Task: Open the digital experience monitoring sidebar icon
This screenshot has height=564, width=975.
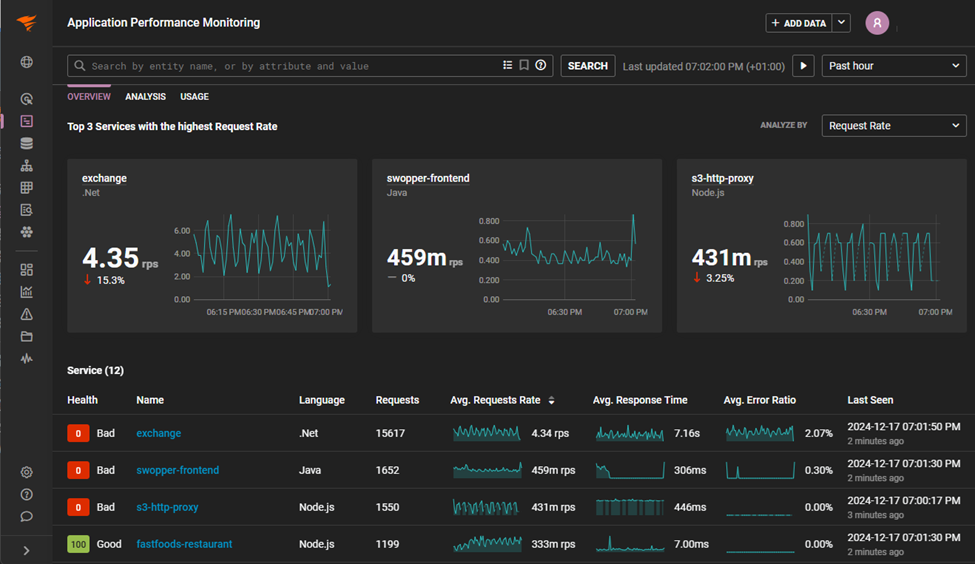Action: click(x=26, y=99)
